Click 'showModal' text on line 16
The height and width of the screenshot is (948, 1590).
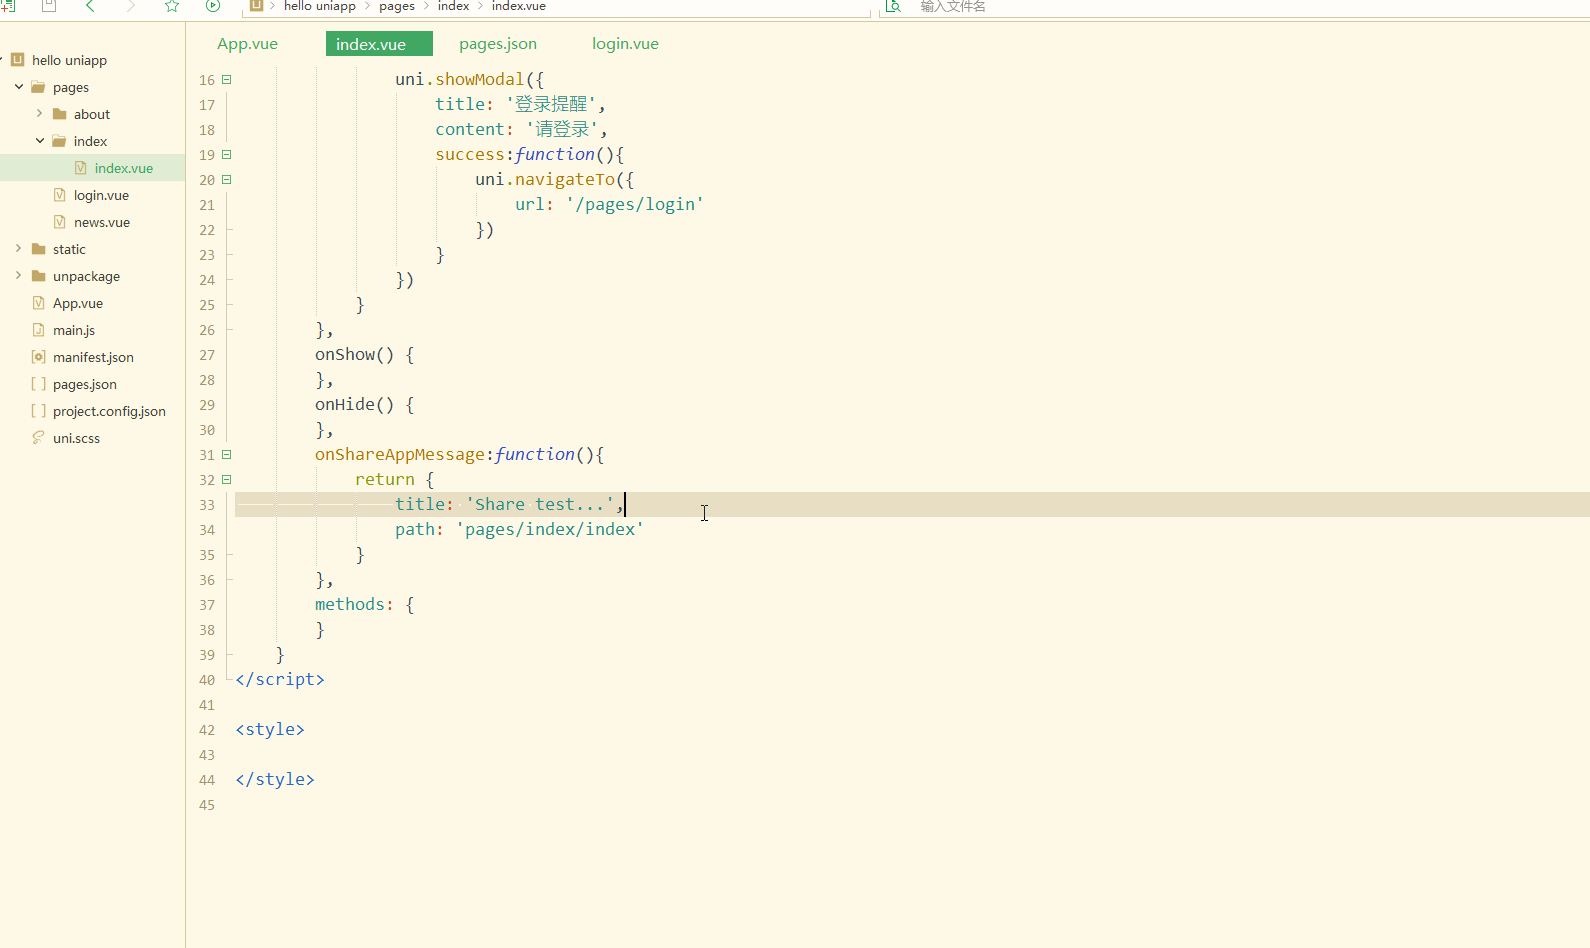[x=480, y=80]
